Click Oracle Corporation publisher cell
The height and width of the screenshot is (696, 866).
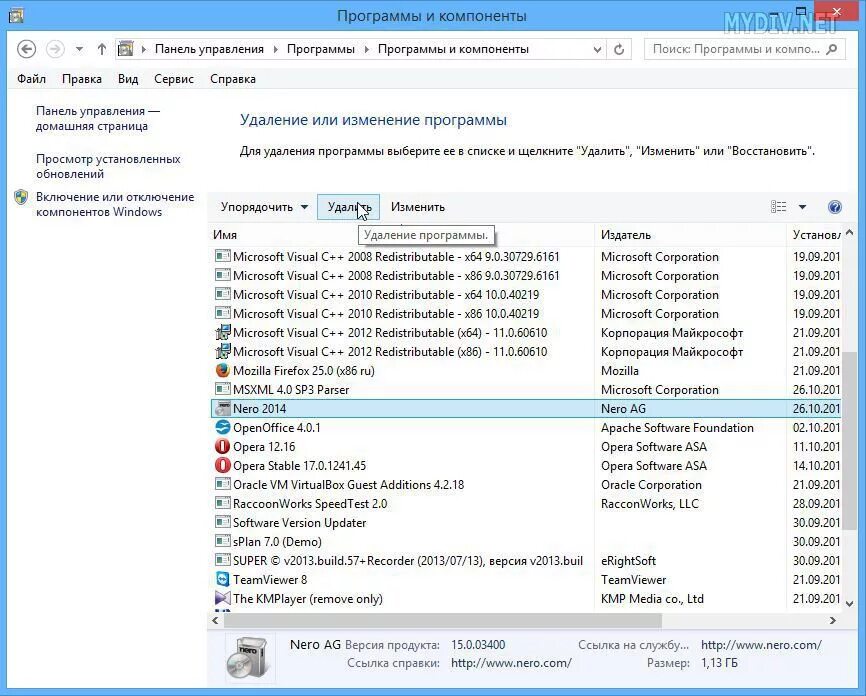click(x=651, y=484)
